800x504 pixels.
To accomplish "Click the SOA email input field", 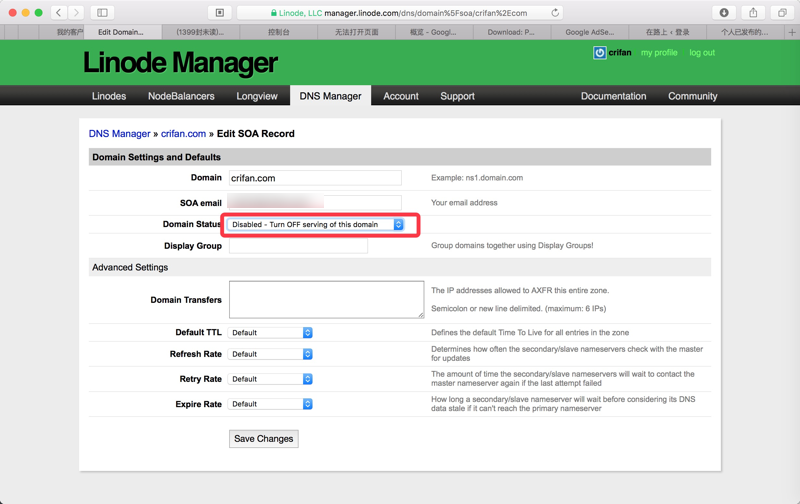I will [315, 203].
